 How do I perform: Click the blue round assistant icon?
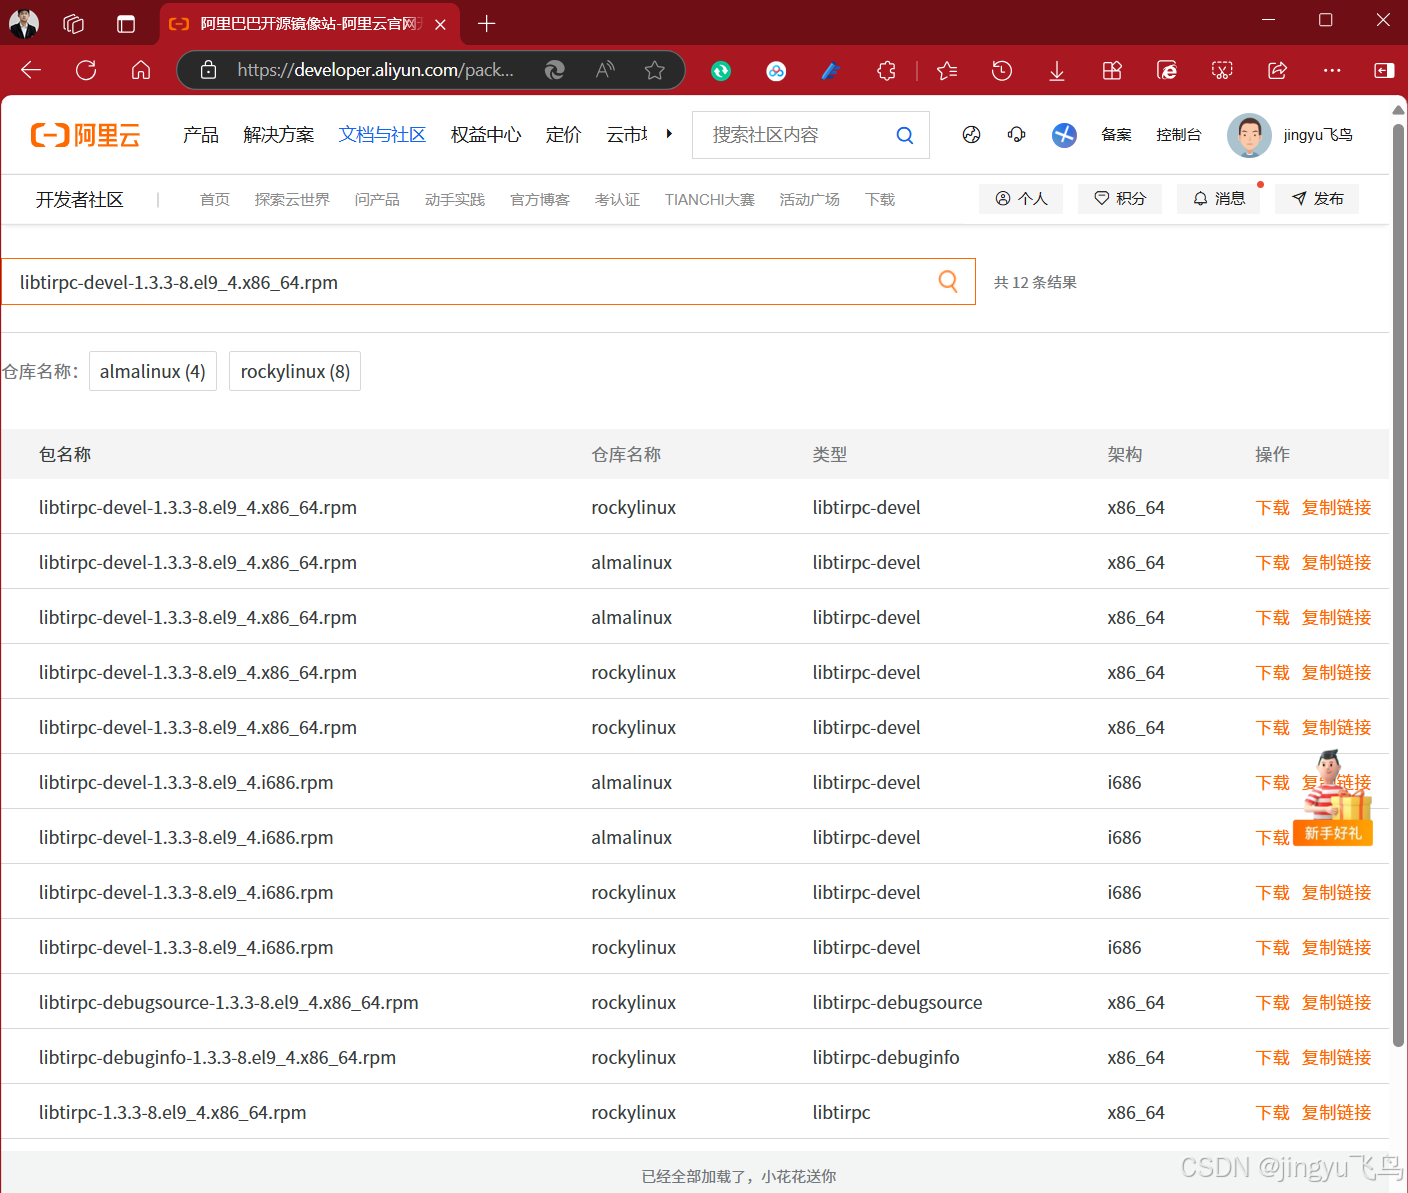(x=1064, y=135)
